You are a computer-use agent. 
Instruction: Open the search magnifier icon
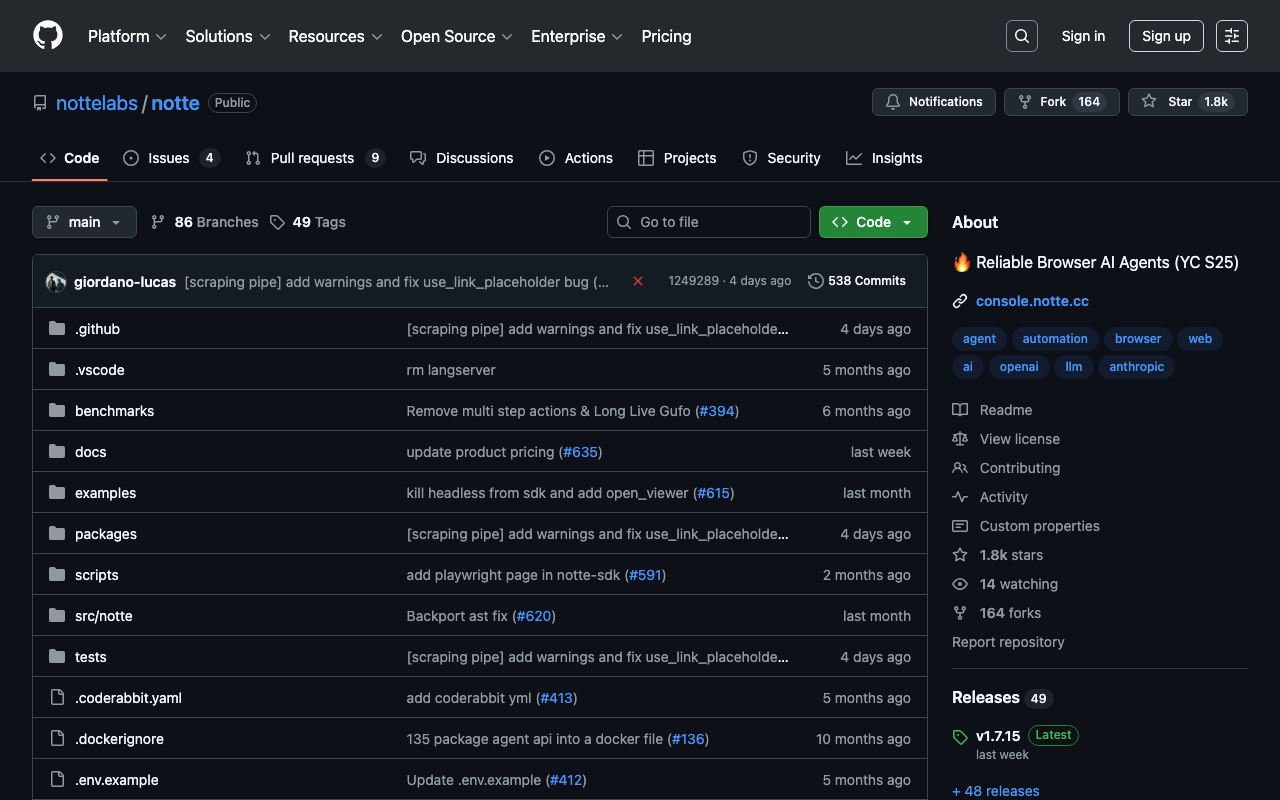[1021, 36]
